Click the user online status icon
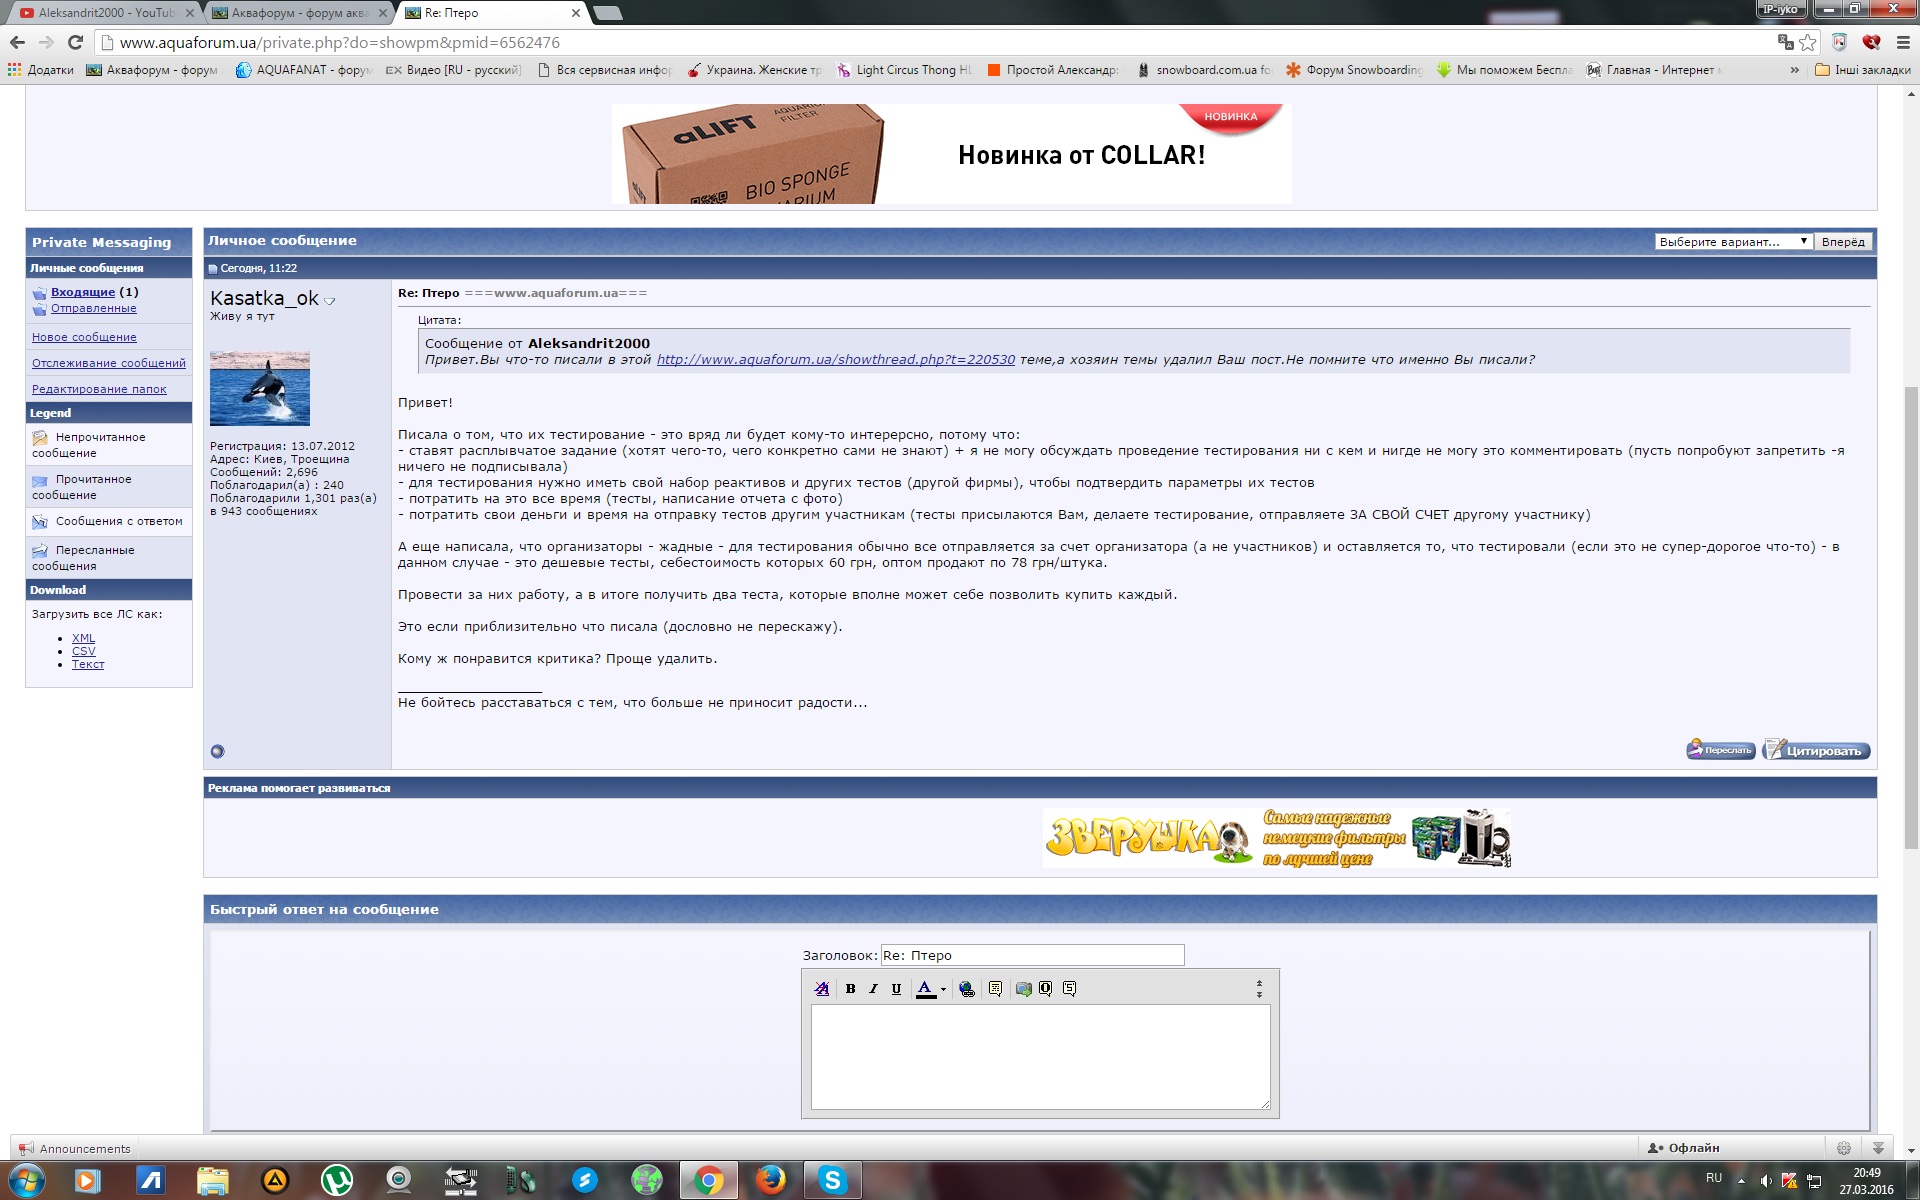This screenshot has height=1200, width=1920. coord(217,751)
